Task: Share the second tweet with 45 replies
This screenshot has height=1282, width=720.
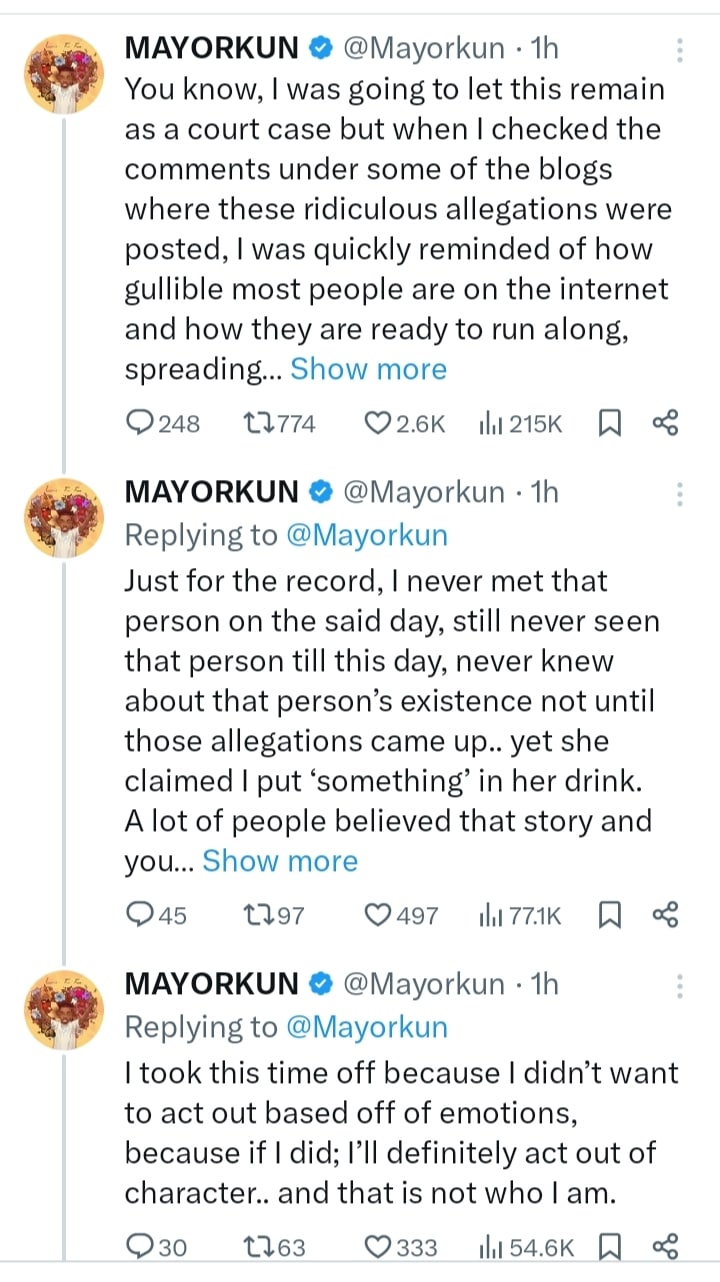Action: pyautogui.click(x=665, y=915)
